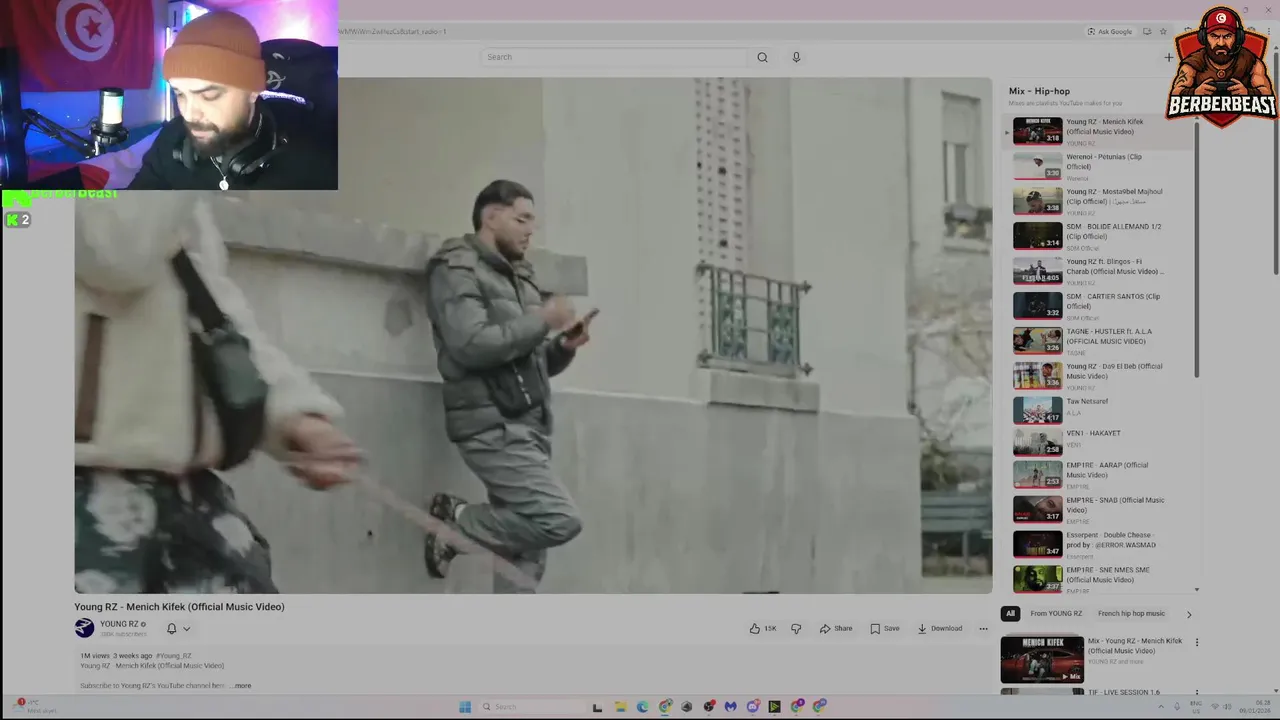Screen dimensions: 1280x720
Task: Play Werenoi - Petunias from the mix
Action: [1100, 167]
